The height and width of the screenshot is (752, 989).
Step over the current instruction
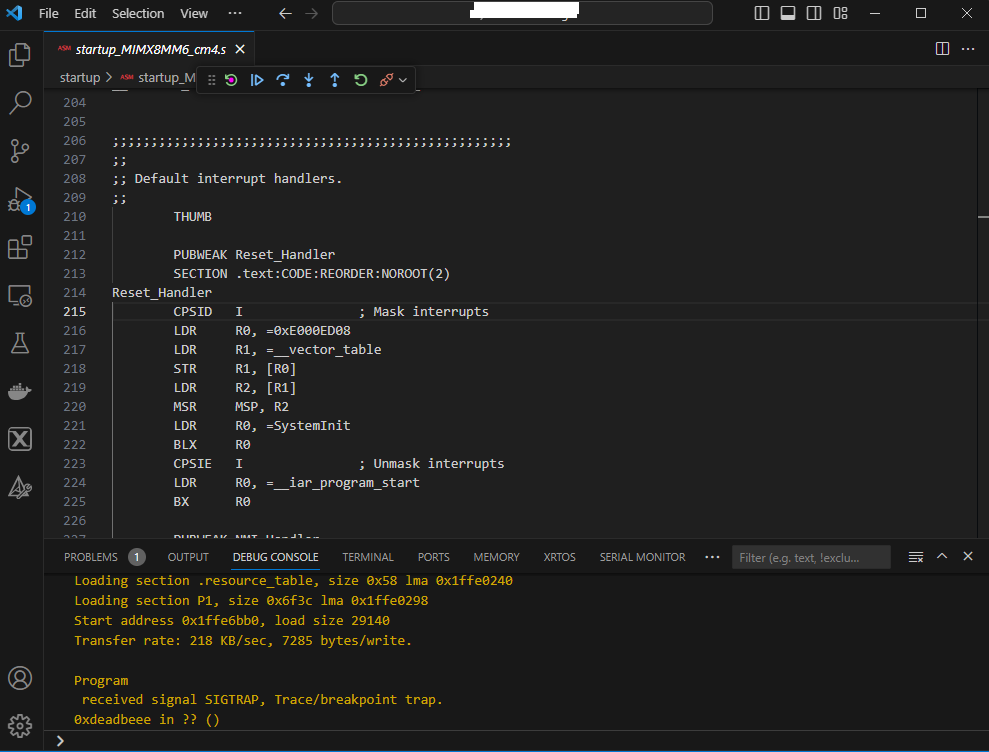[283, 80]
